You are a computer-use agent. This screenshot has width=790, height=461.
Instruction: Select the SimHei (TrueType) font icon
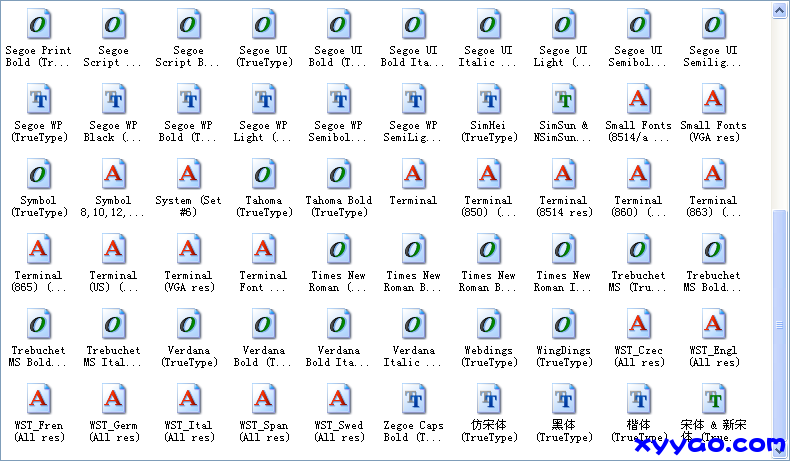click(489, 99)
